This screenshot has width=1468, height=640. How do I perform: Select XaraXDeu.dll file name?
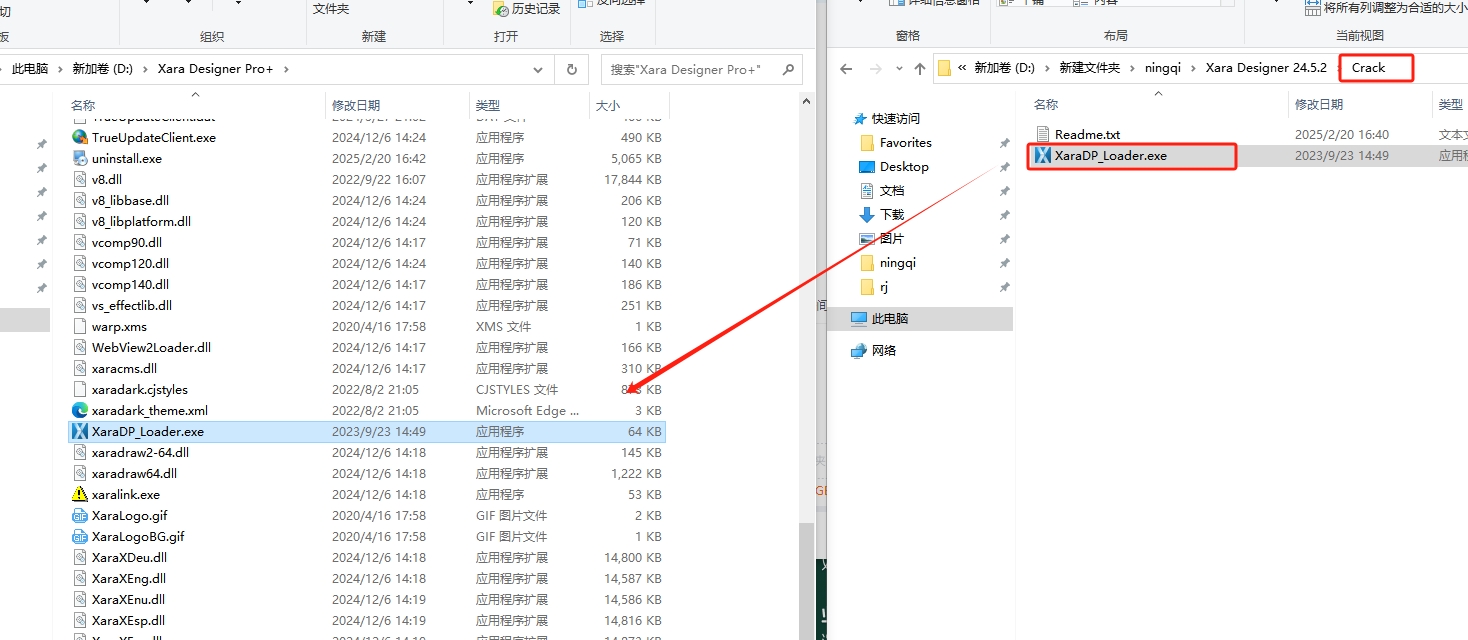[129, 557]
